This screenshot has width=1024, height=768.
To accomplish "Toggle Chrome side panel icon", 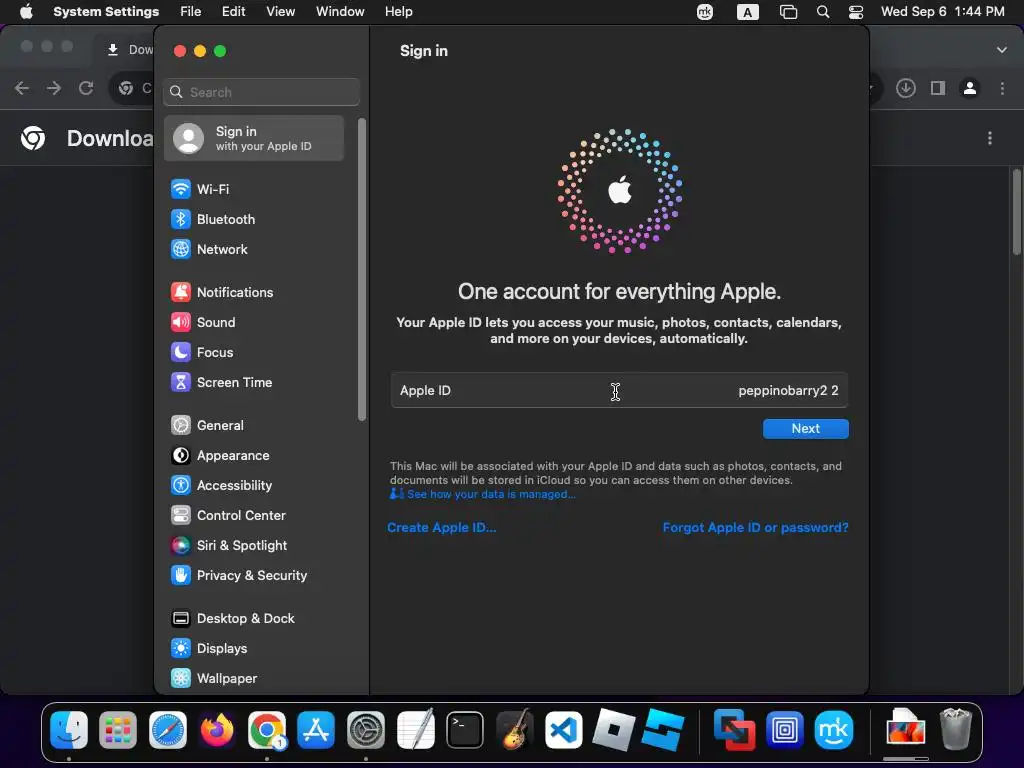I will pos(938,88).
